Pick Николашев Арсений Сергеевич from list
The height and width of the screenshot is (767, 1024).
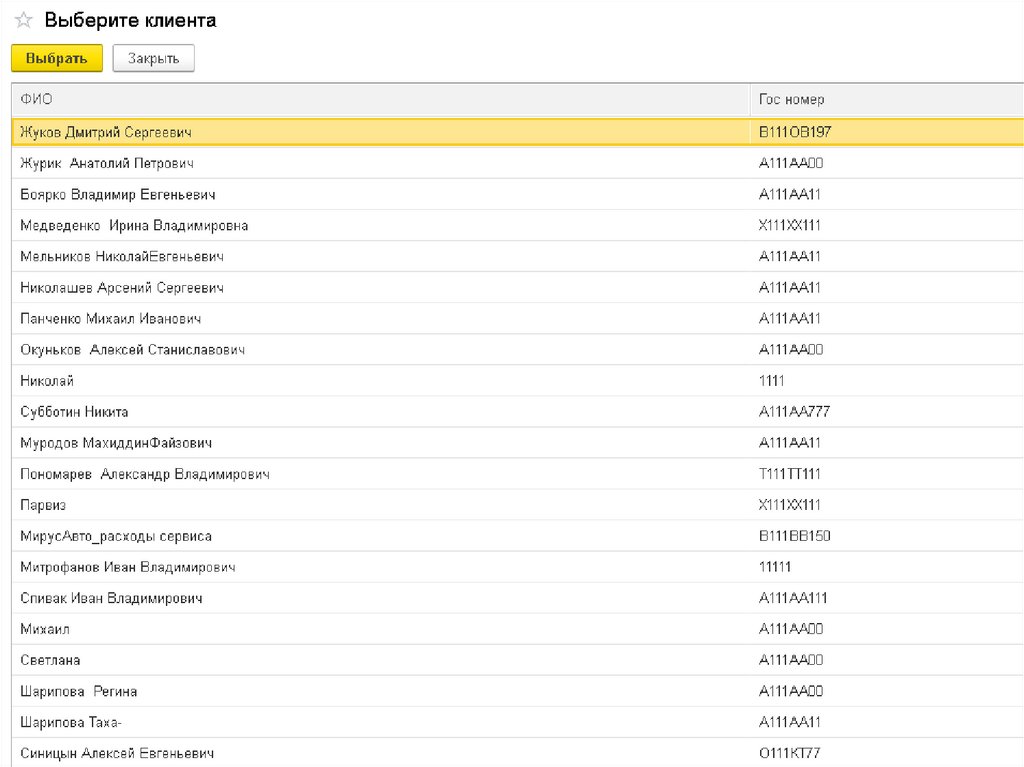click(121, 288)
